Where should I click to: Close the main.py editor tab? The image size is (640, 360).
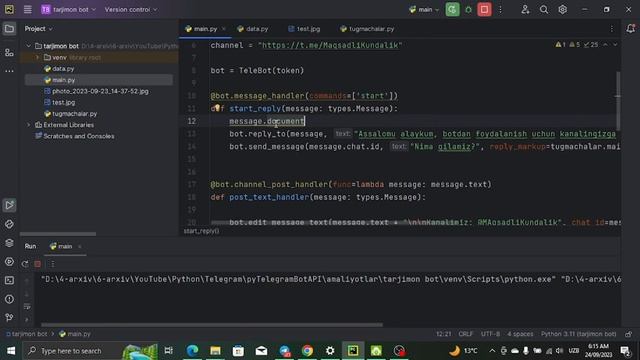click(x=224, y=29)
